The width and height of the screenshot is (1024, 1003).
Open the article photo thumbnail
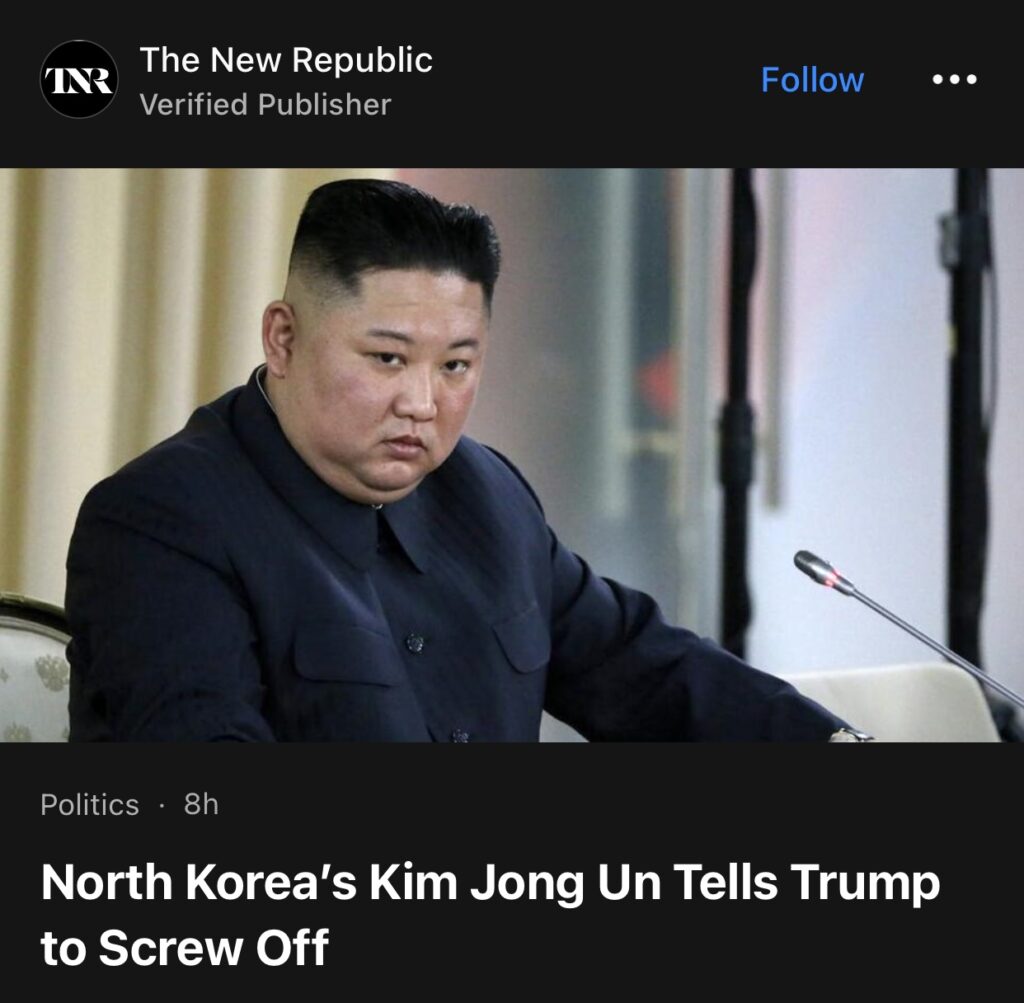point(512,455)
